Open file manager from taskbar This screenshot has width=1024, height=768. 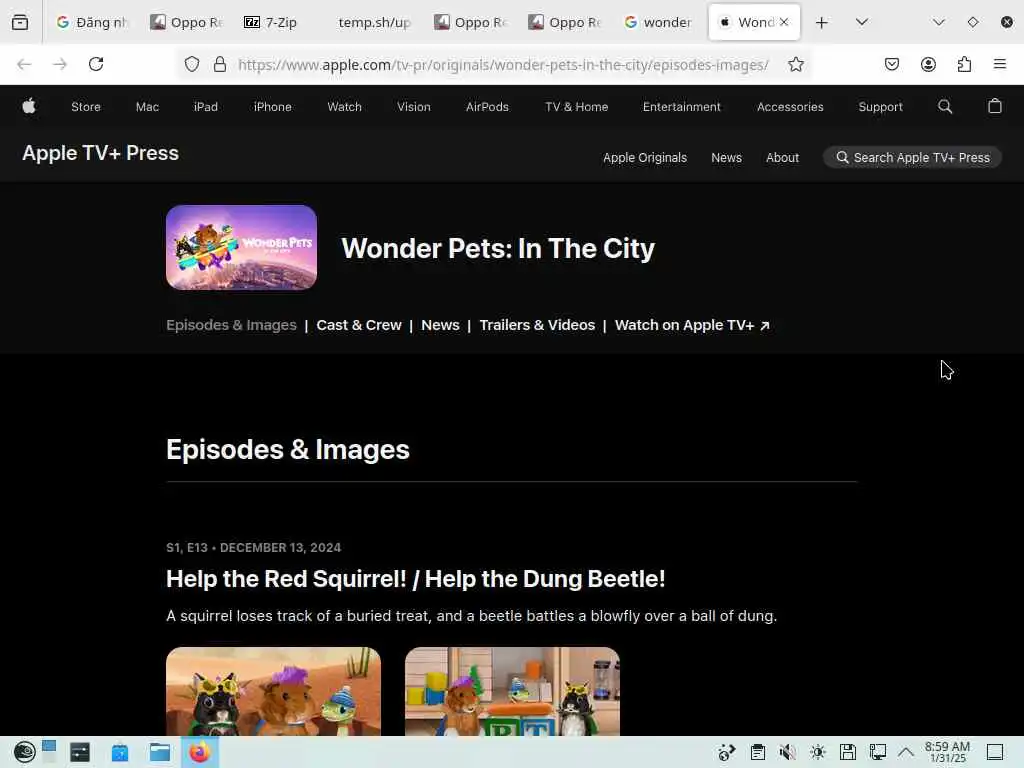tap(159, 752)
